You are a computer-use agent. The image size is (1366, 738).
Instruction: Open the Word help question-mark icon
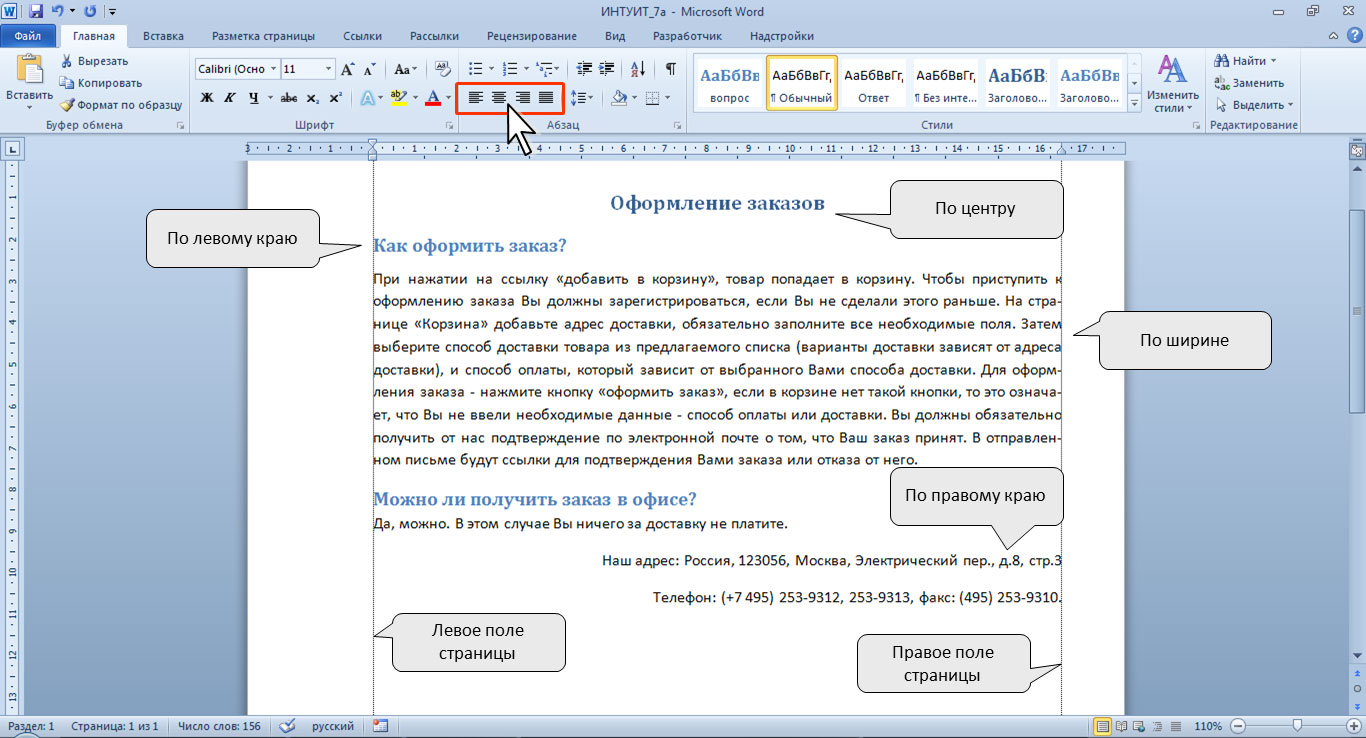(1354, 36)
